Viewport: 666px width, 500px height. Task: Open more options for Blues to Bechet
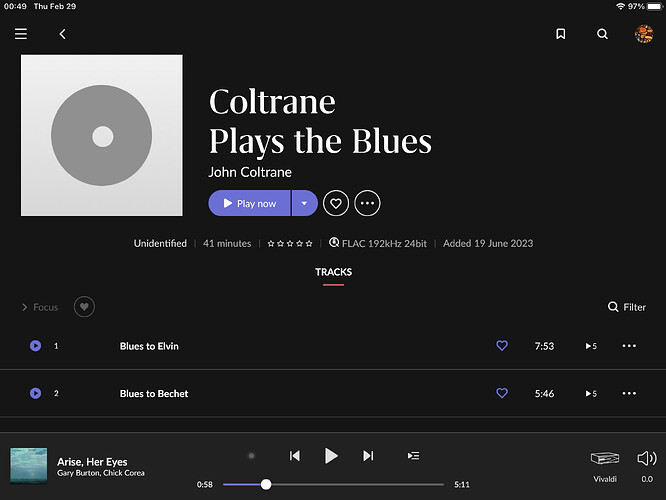pos(629,393)
